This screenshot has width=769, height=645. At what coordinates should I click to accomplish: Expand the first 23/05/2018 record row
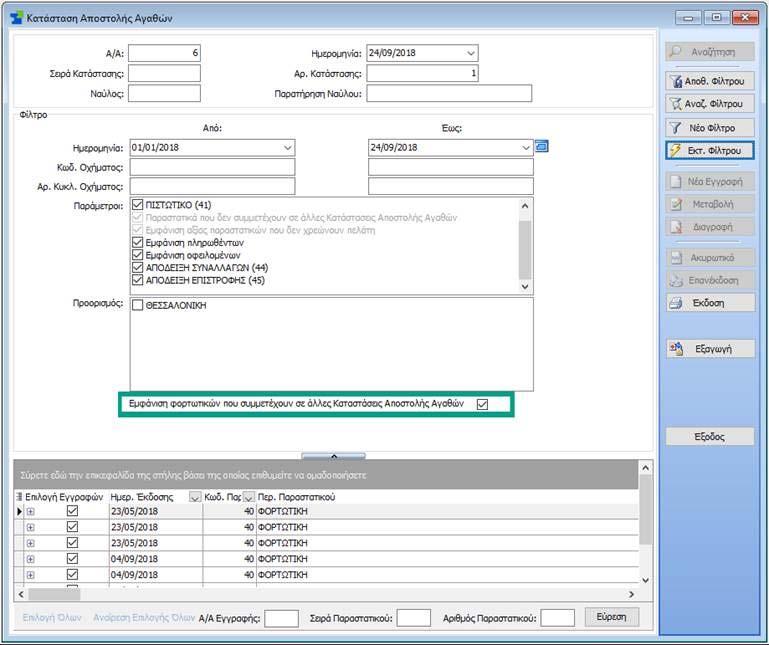pyautogui.click(x=30, y=511)
